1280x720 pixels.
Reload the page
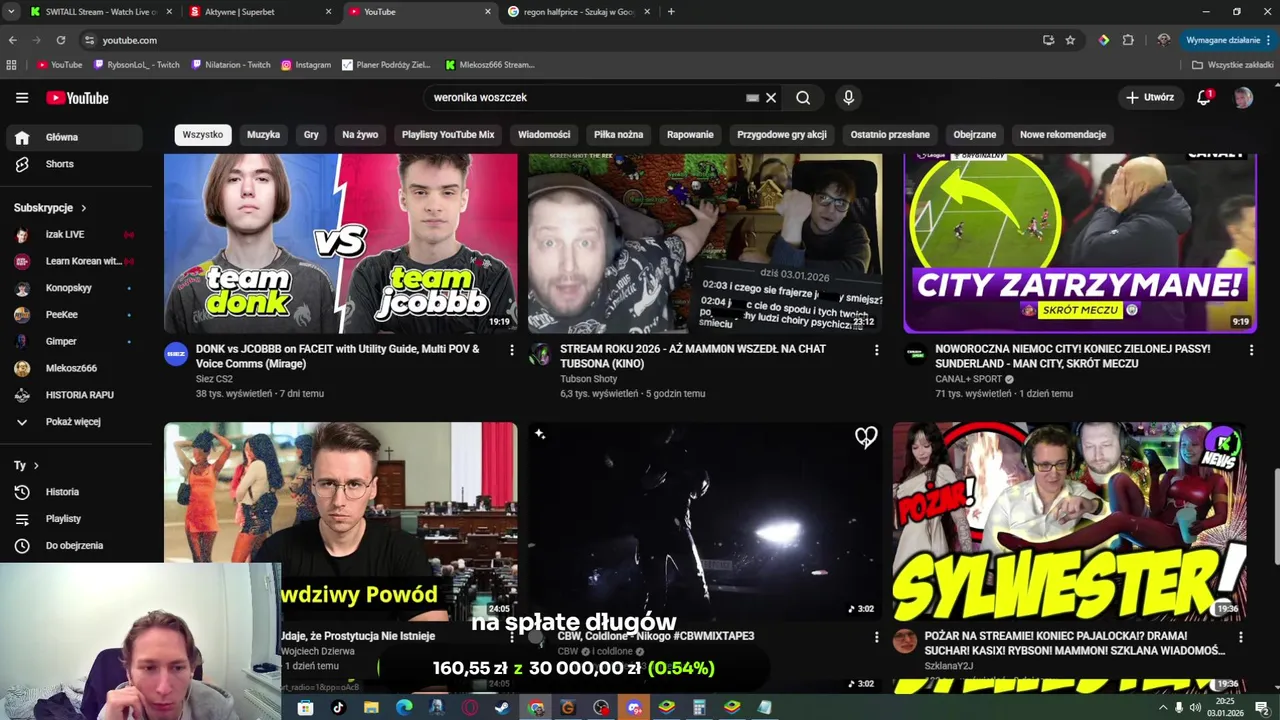click(x=61, y=40)
